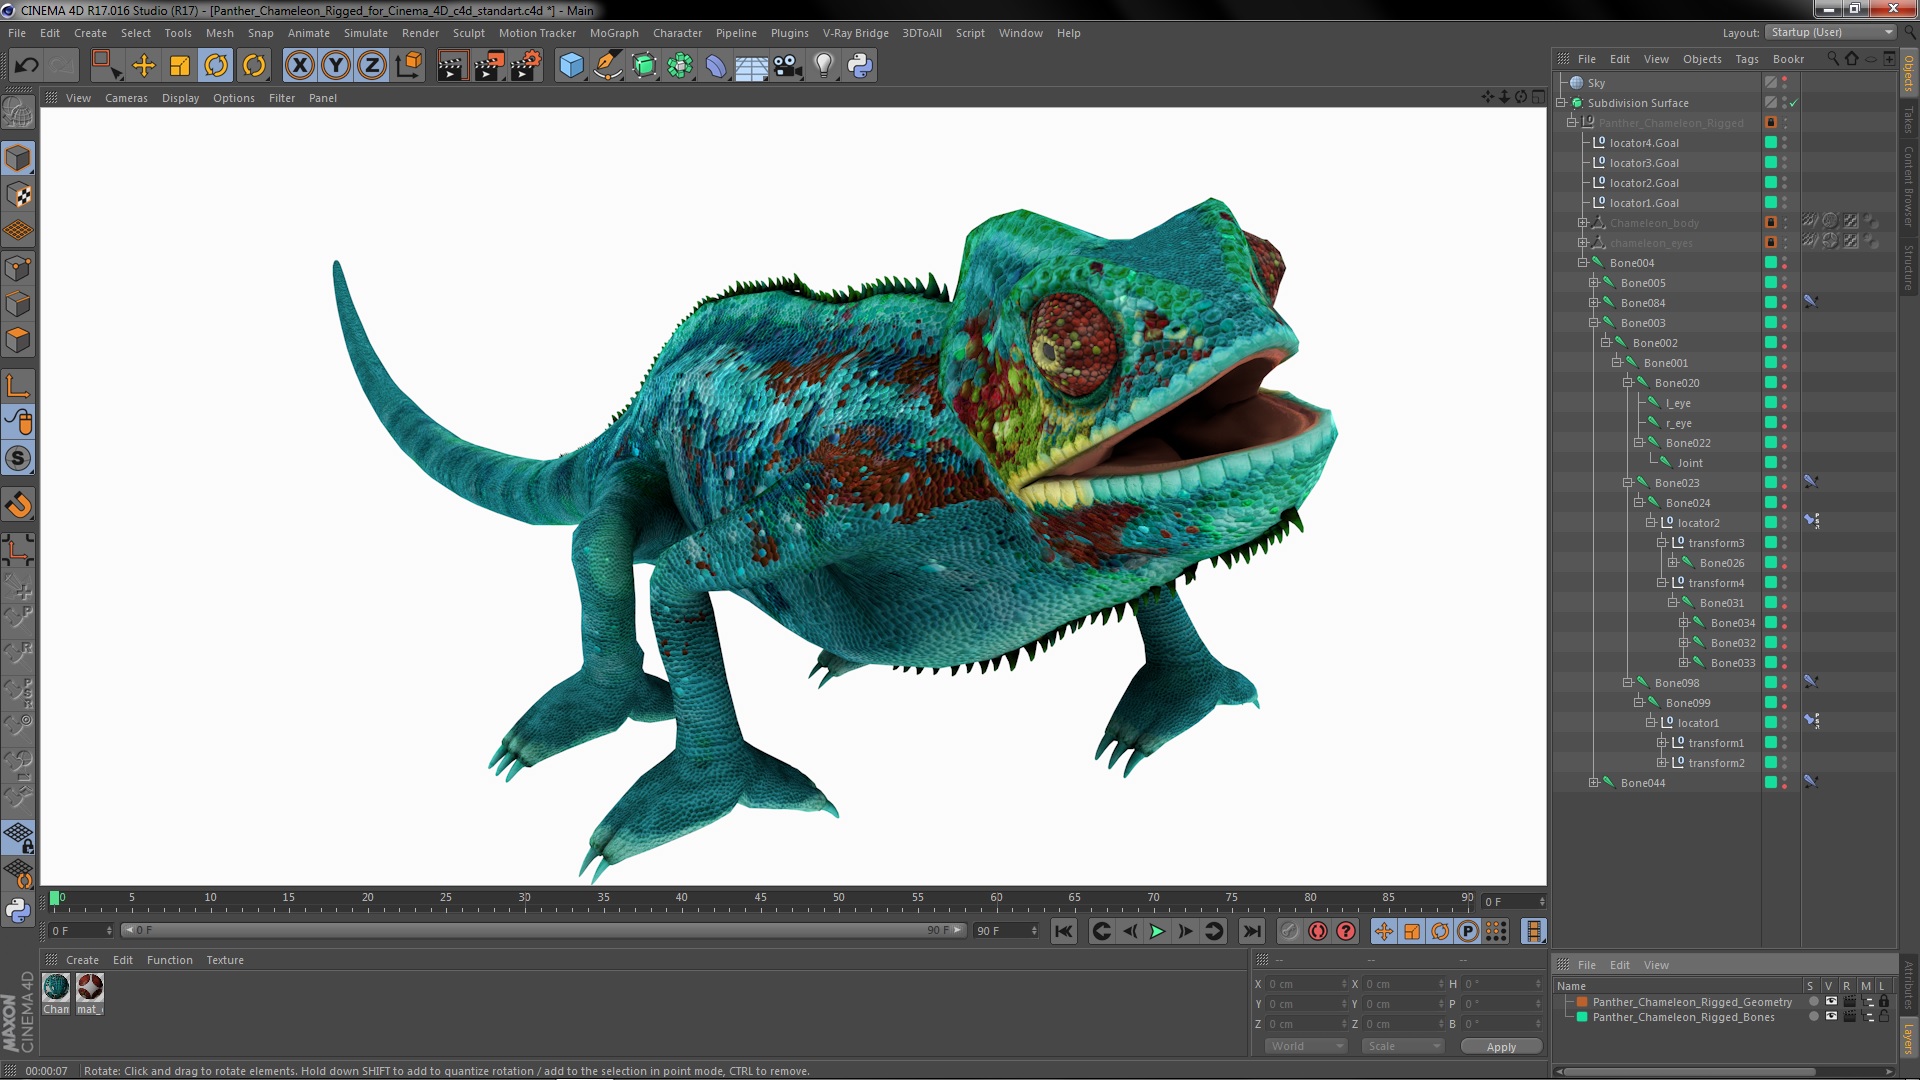Select the Live Selection tool
1920x1080 pixels.
106,66
